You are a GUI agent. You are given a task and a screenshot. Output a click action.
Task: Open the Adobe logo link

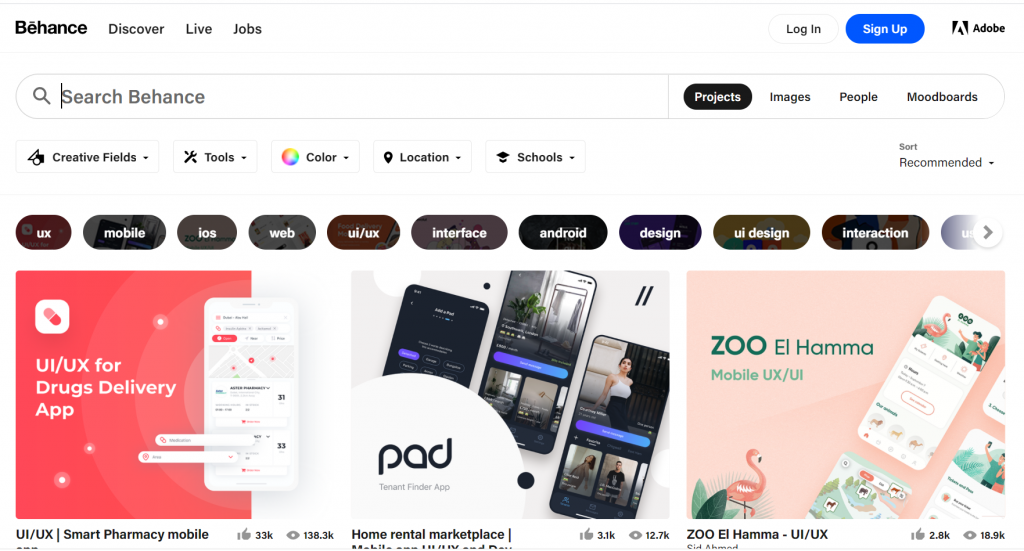tap(978, 28)
